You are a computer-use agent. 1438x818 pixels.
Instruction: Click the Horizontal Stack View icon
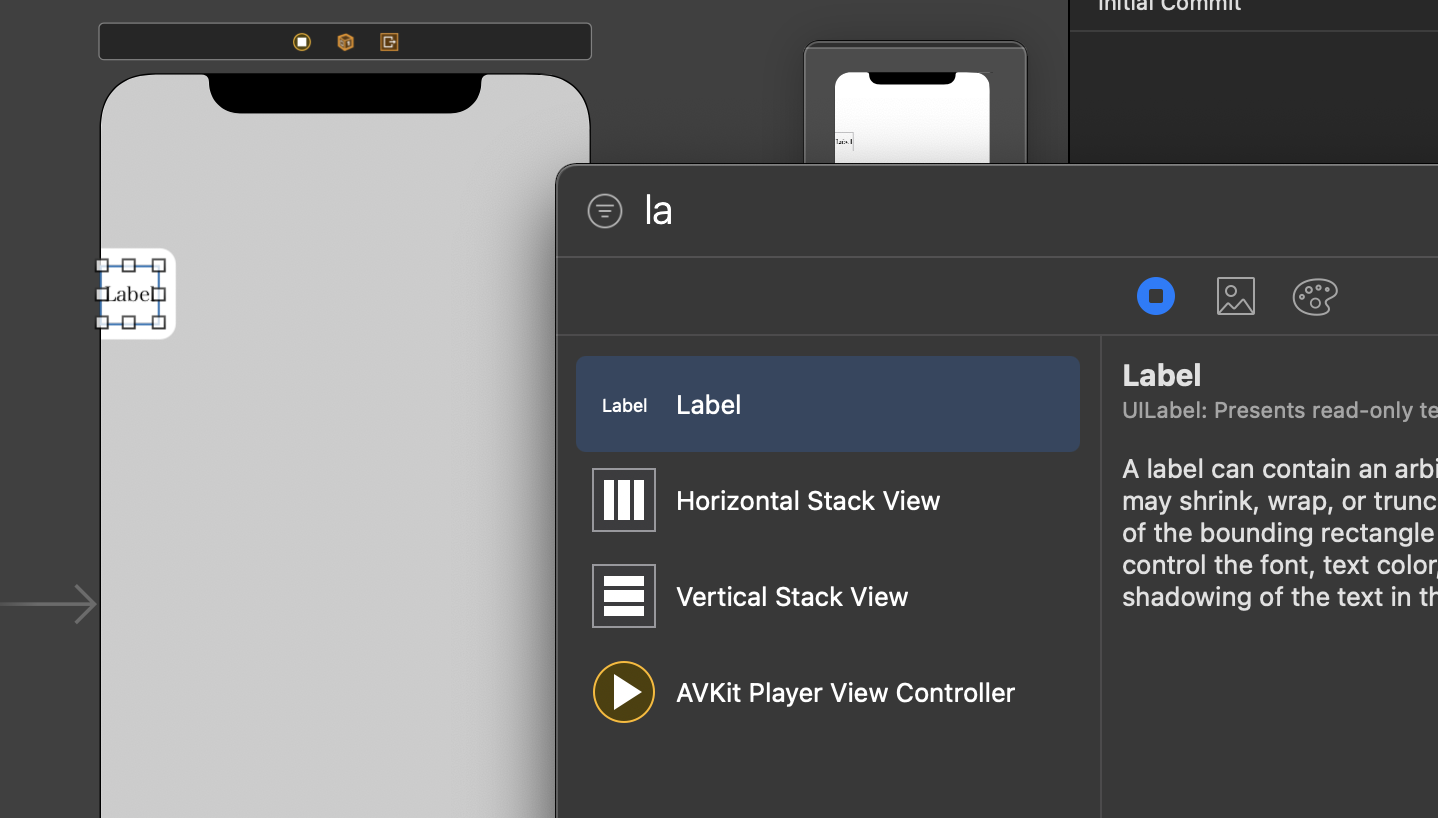(624, 500)
